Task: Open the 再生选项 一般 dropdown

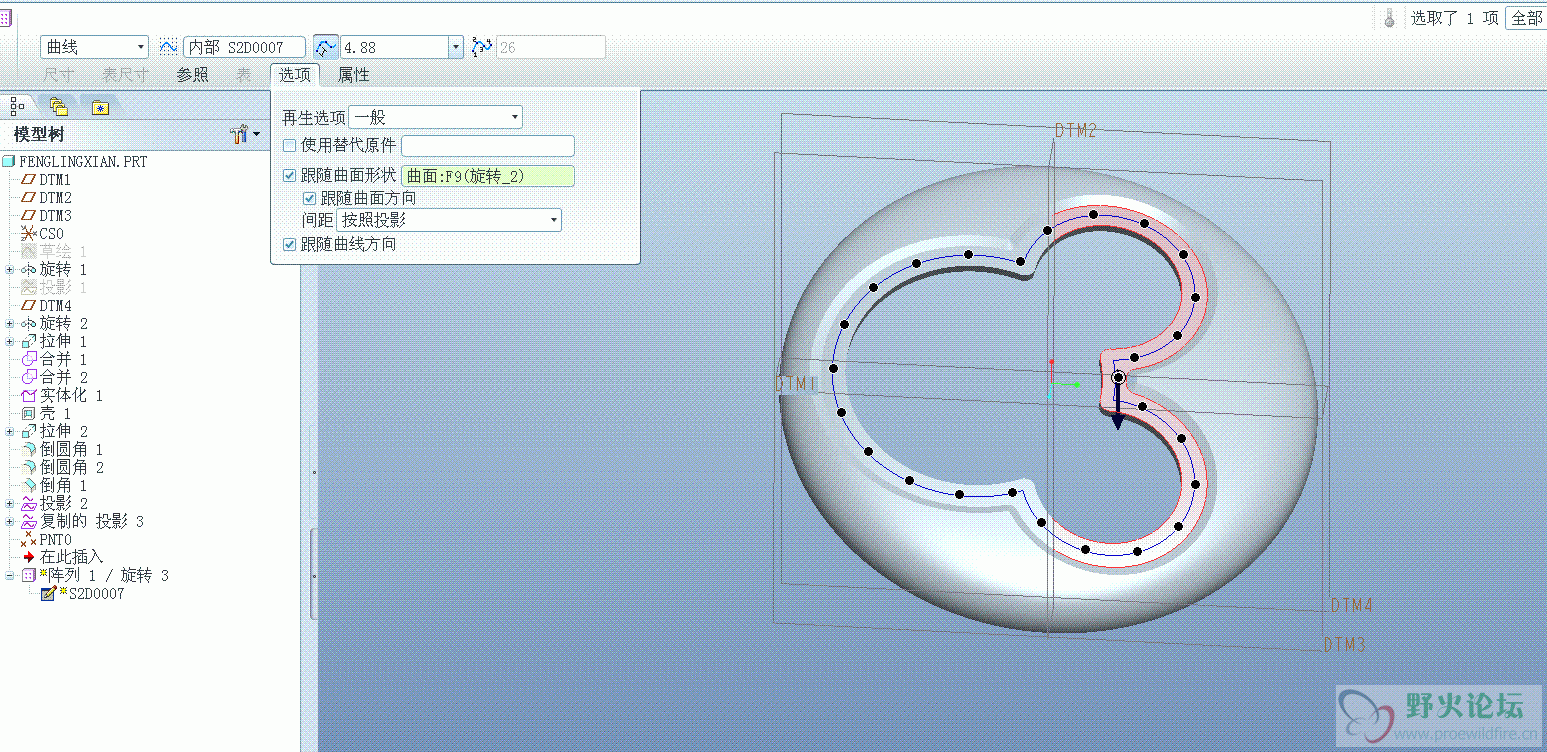Action: coord(435,118)
